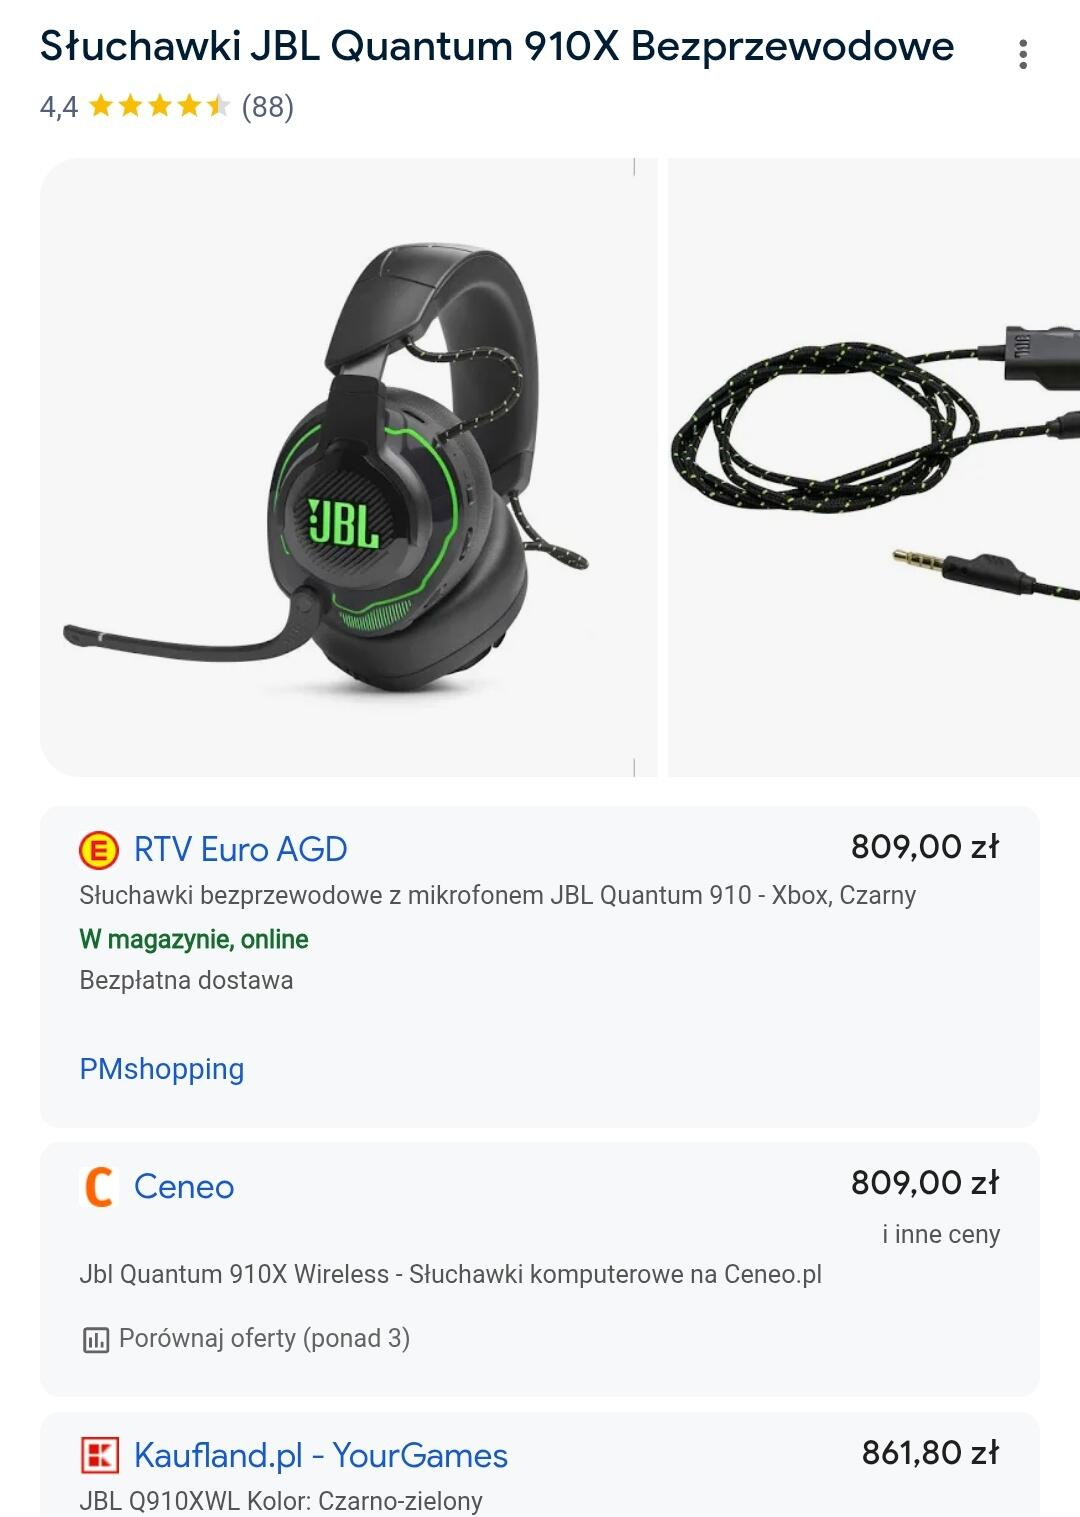
Task: Open the JBL headset product photo
Action: 348,467
